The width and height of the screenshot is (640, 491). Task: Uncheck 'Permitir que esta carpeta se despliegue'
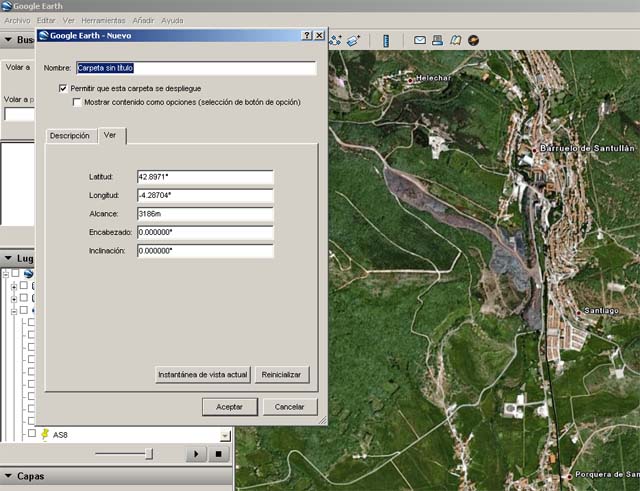[x=64, y=89]
